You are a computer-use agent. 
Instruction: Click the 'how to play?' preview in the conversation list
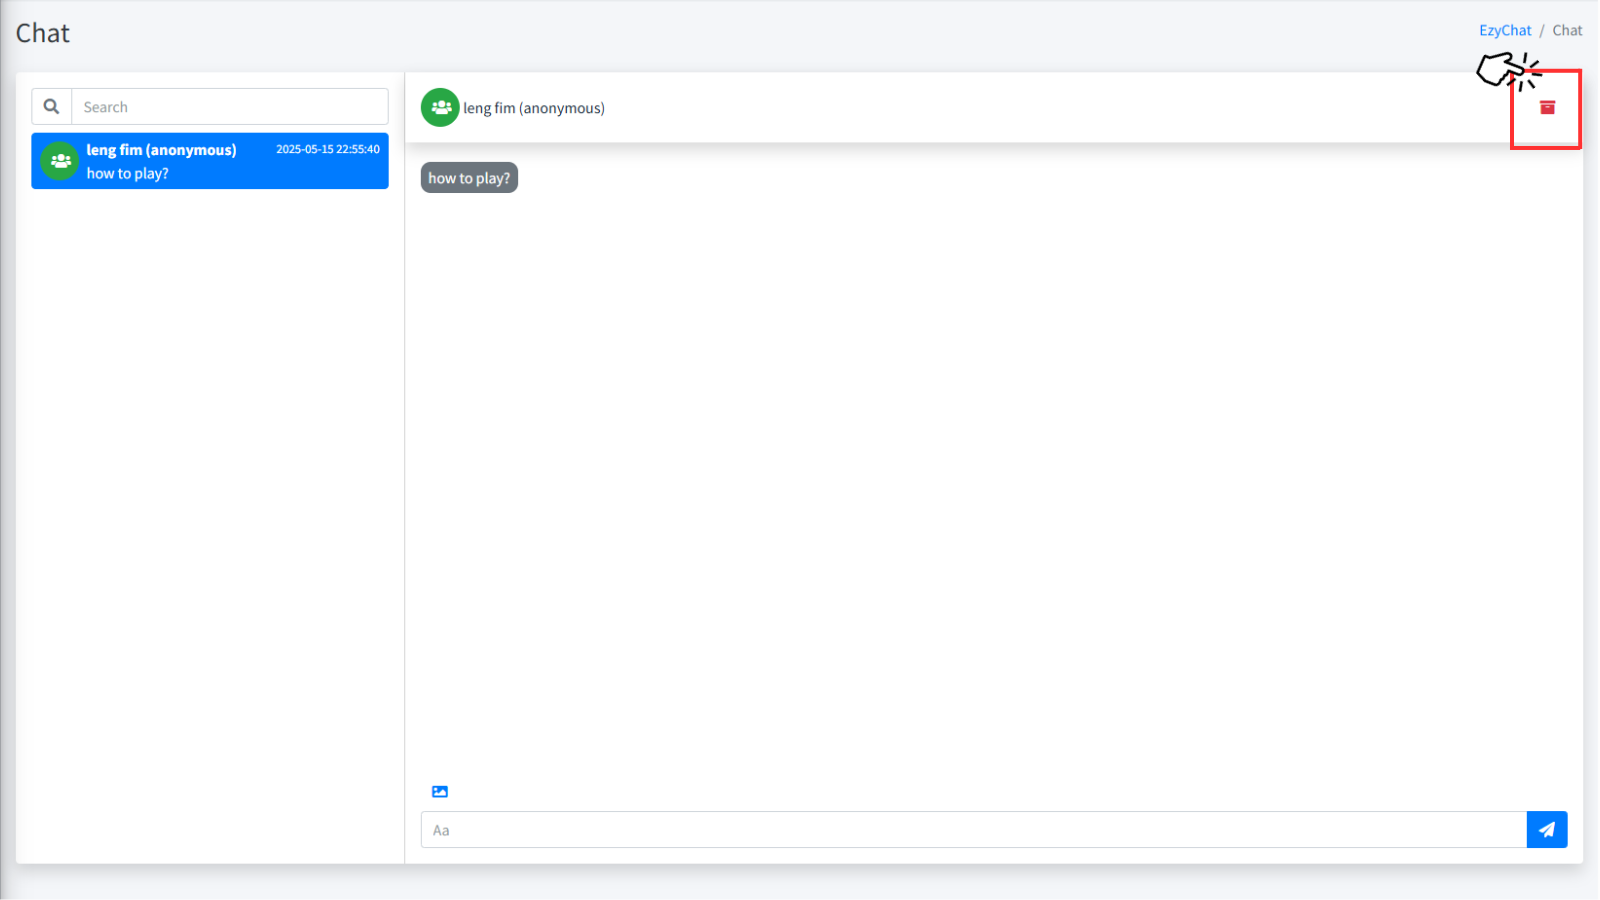(x=128, y=174)
